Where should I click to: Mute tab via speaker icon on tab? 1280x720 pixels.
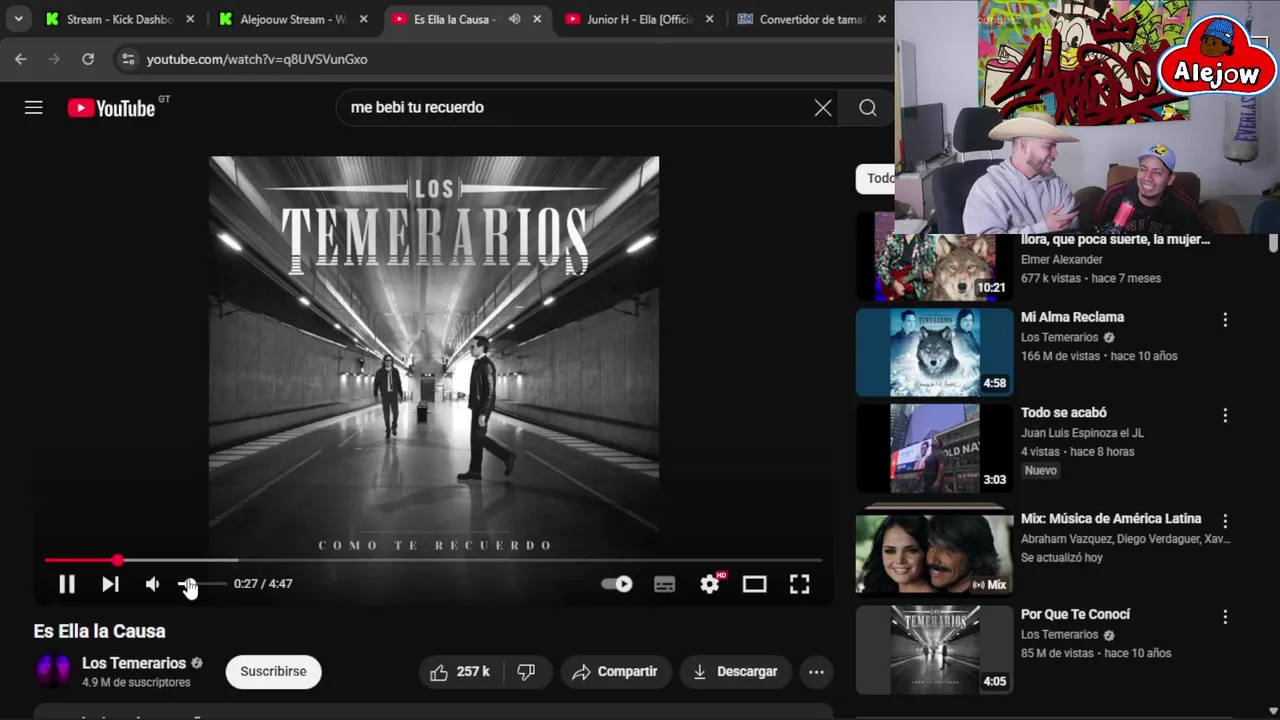click(x=514, y=19)
